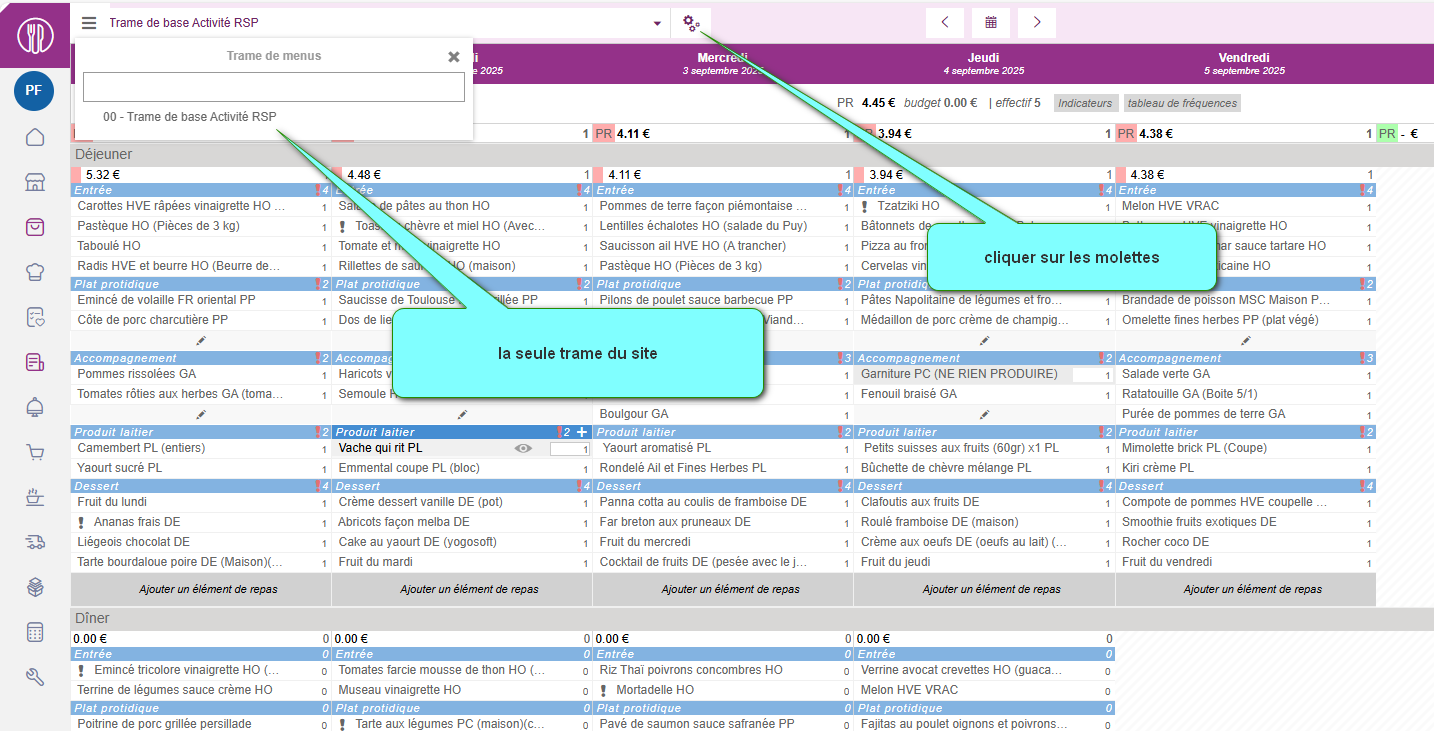Open the checklist with heart sidebar icon
Screen dimensions: 1434x731
[35, 317]
